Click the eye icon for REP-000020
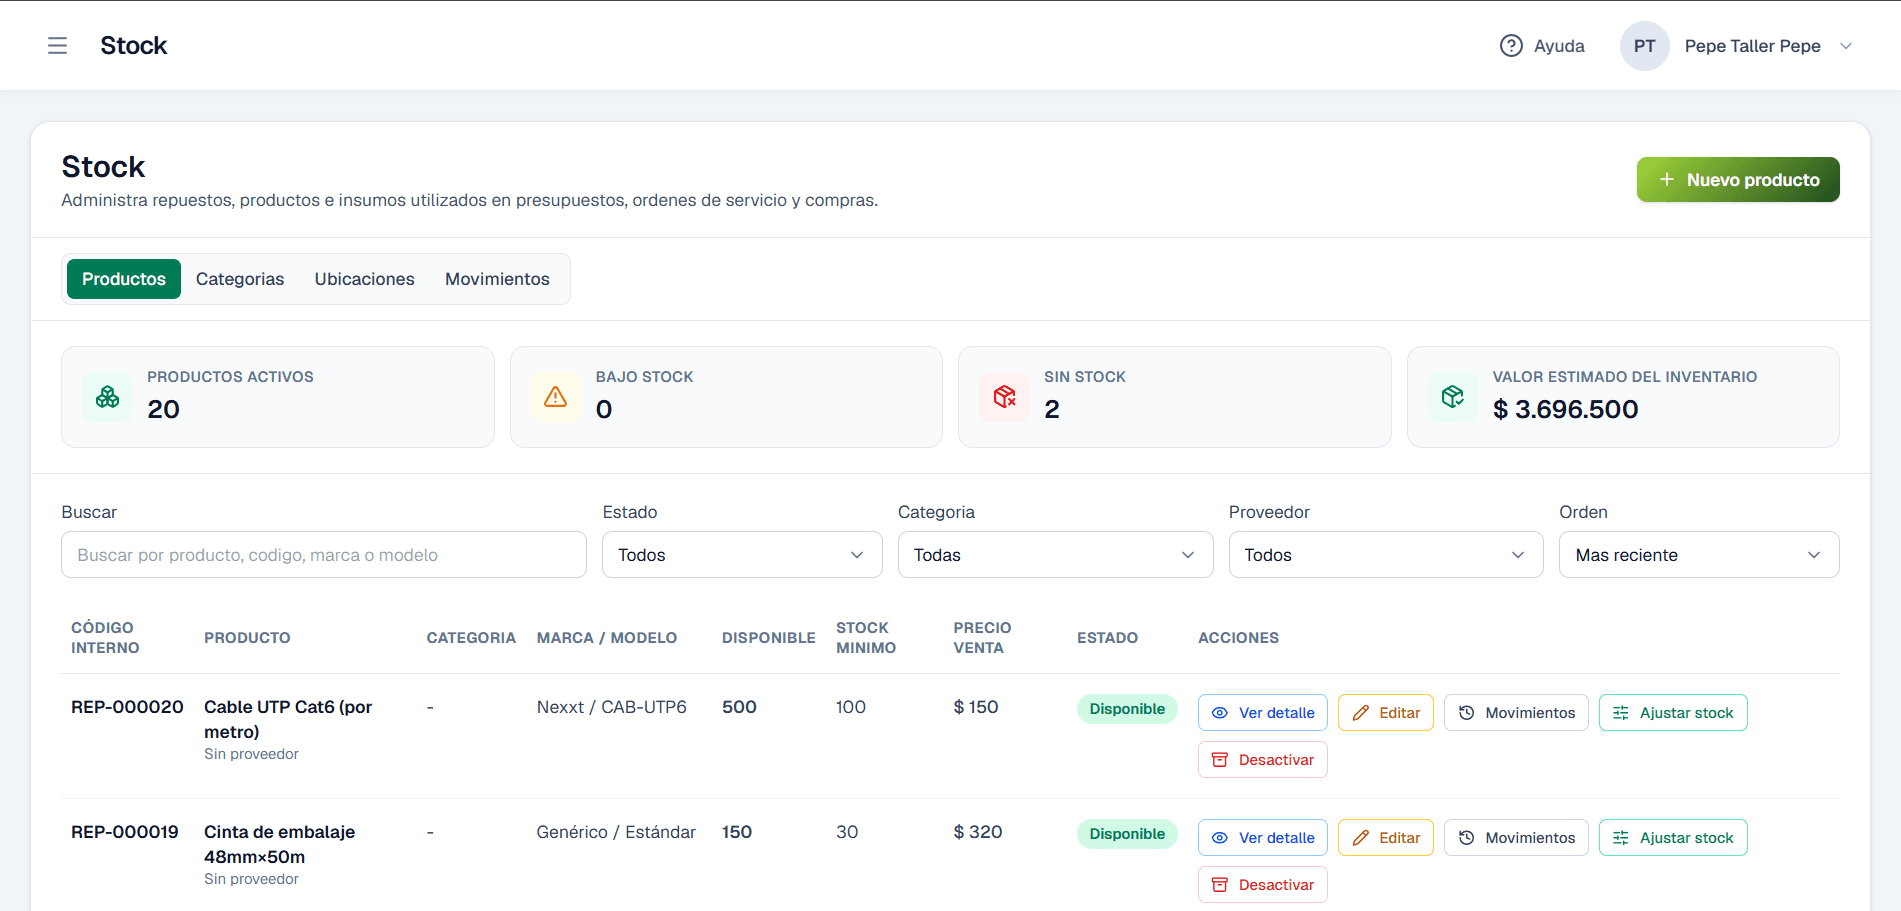The height and width of the screenshot is (911, 1901). (1220, 713)
